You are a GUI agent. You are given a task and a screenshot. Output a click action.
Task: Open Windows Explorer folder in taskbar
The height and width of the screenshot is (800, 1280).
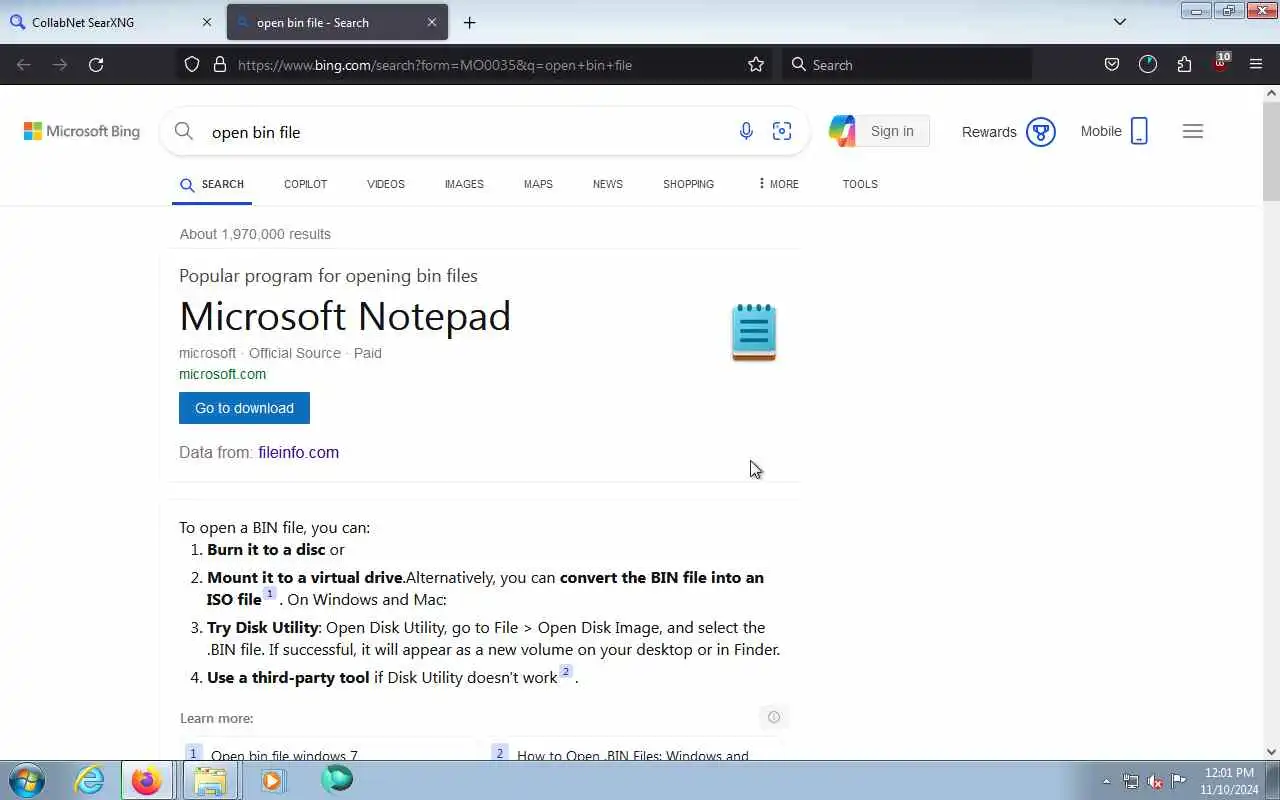[210, 780]
